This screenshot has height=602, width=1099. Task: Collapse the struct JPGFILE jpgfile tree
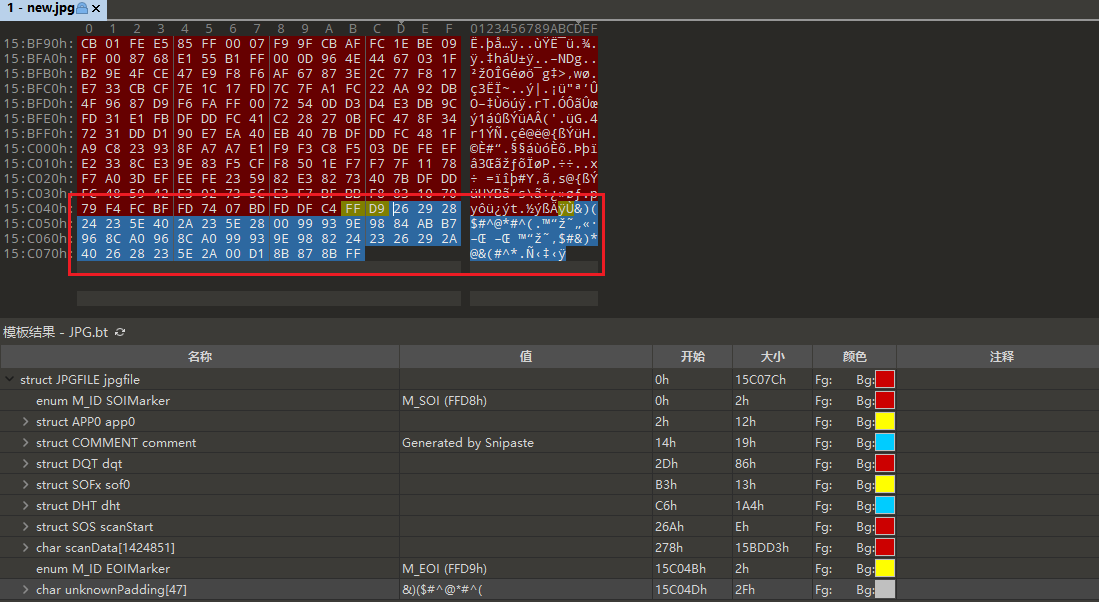click(x=10, y=380)
